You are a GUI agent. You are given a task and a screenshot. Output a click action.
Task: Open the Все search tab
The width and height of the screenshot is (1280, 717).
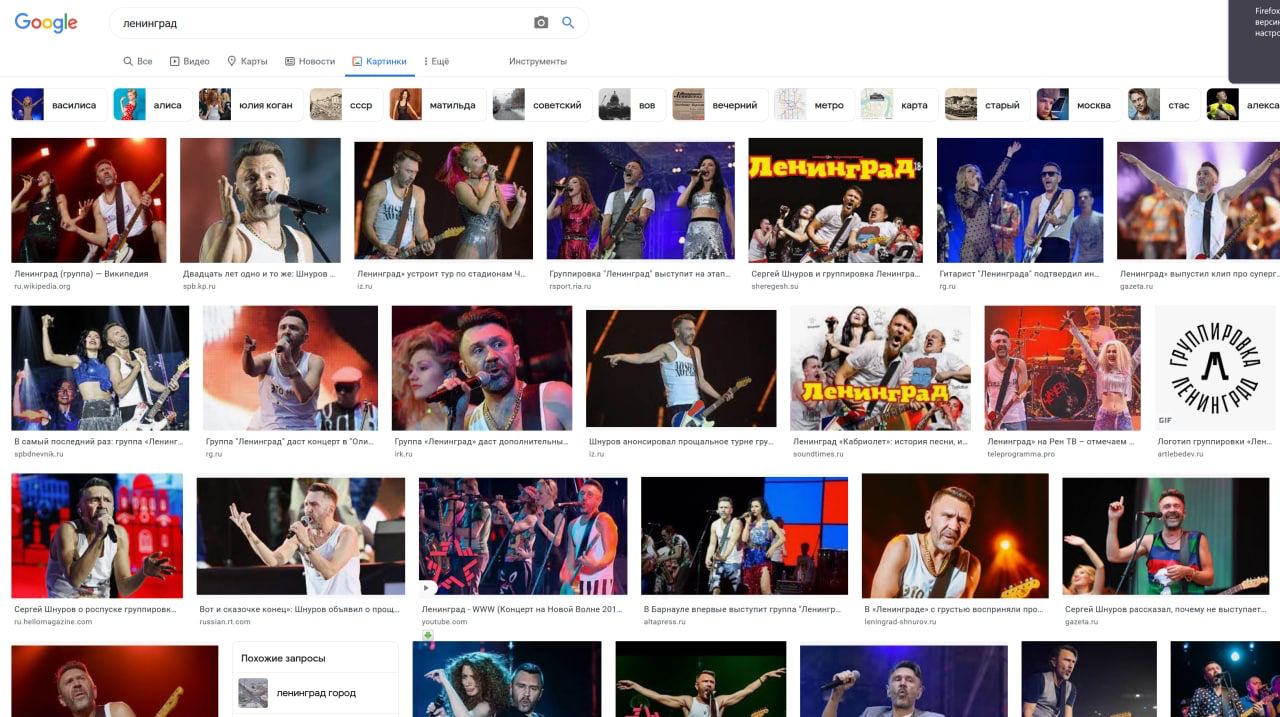tap(138, 61)
